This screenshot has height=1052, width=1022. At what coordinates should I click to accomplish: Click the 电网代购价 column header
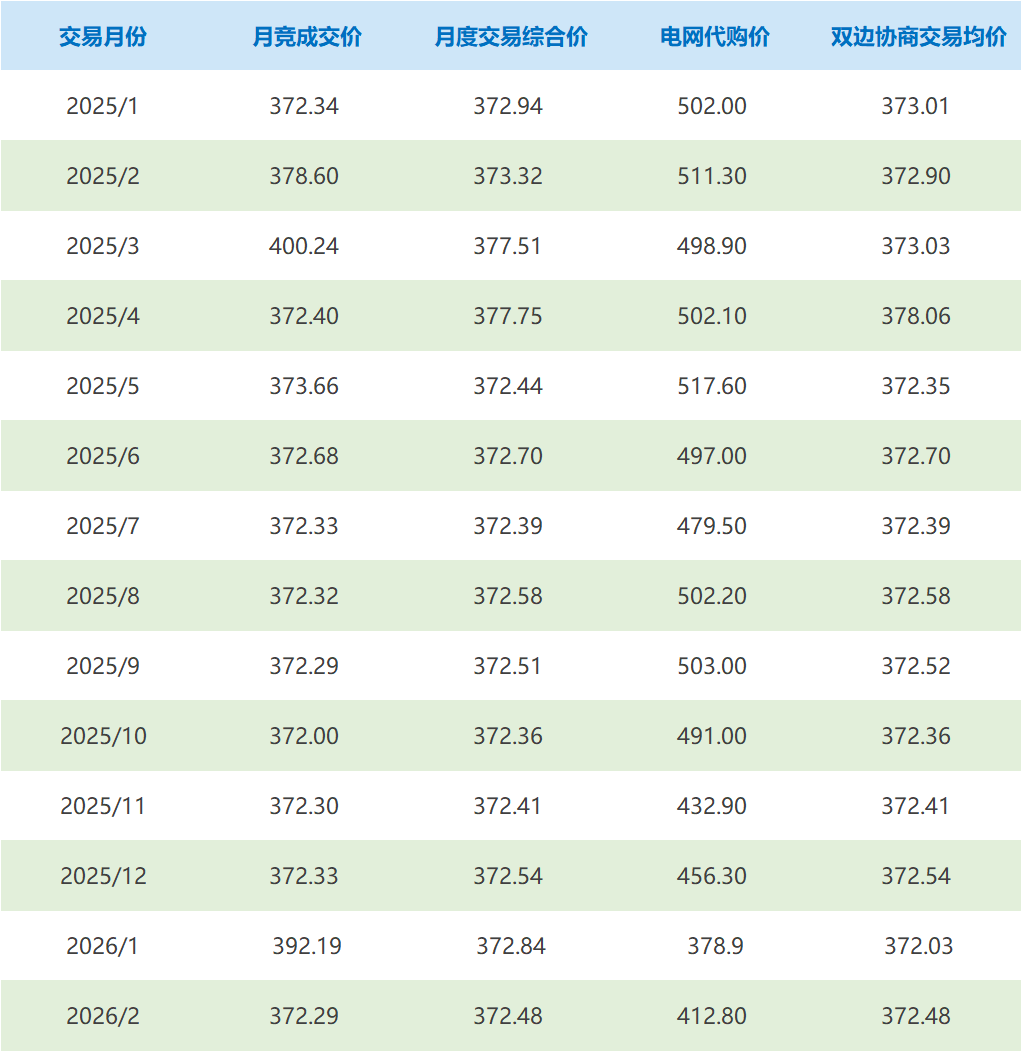point(714,37)
